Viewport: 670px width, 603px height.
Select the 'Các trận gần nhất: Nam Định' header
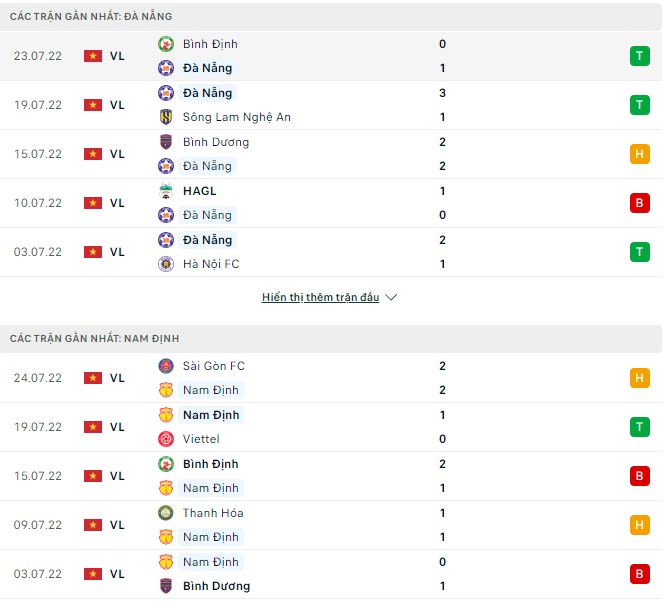[95, 339]
